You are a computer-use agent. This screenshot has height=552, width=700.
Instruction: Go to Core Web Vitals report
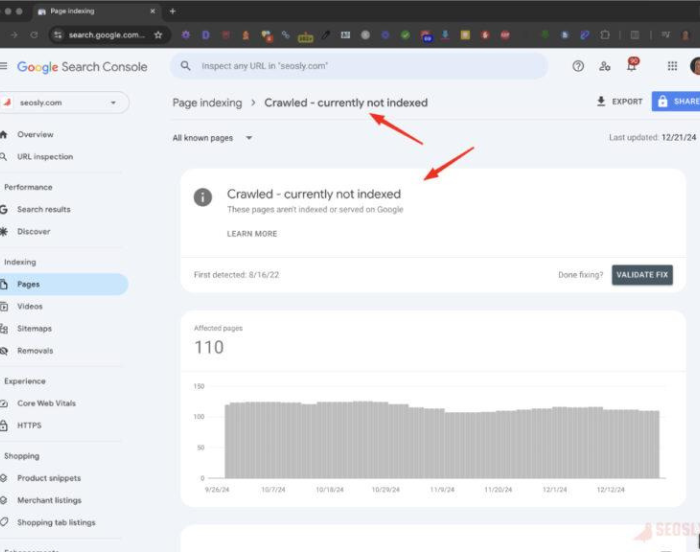pyautogui.click(x=46, y=403)
